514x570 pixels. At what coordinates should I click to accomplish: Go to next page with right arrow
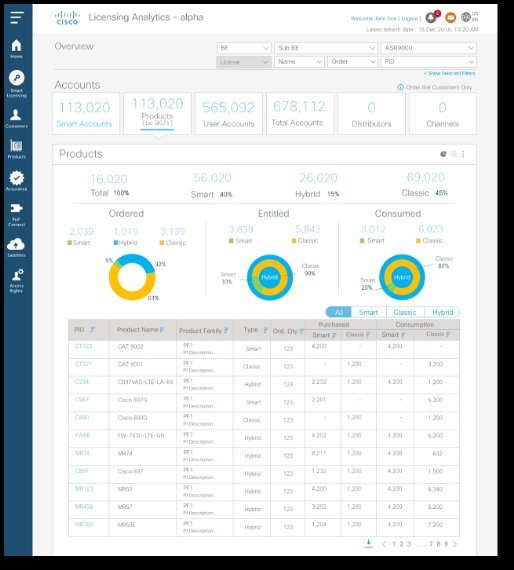point(454,544)
